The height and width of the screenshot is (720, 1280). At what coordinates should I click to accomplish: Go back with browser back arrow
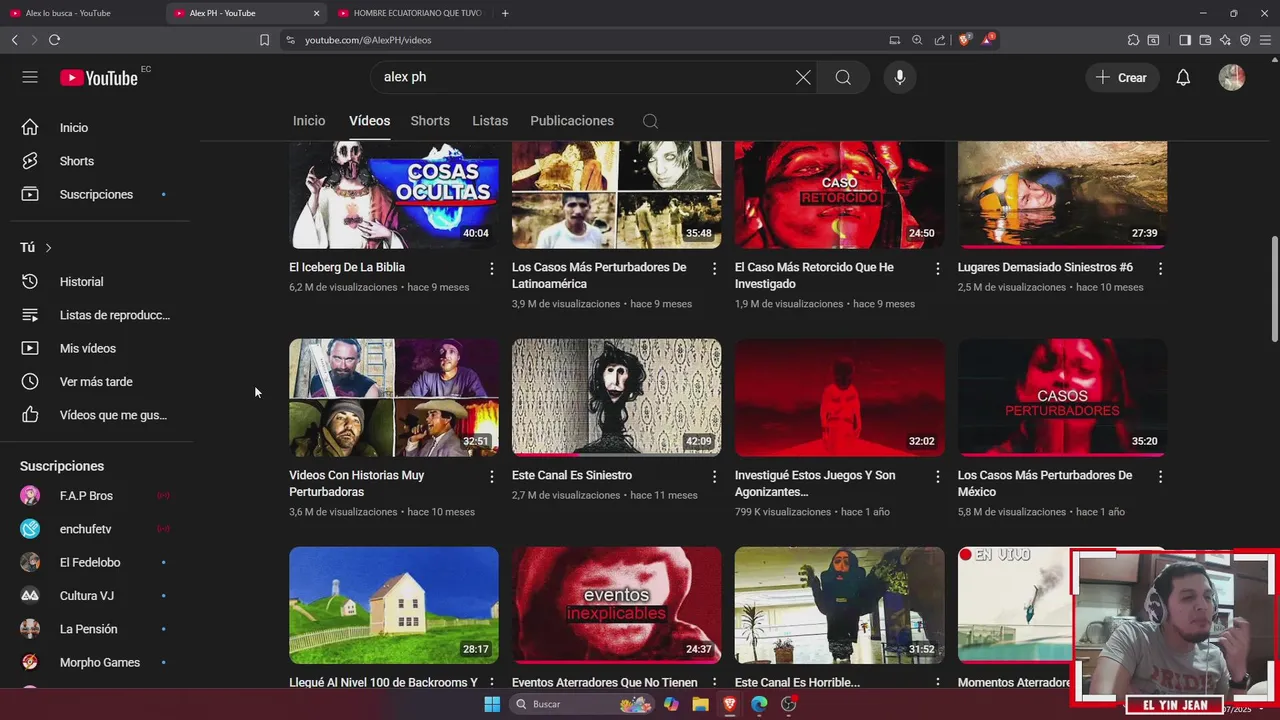click(14, 40)
